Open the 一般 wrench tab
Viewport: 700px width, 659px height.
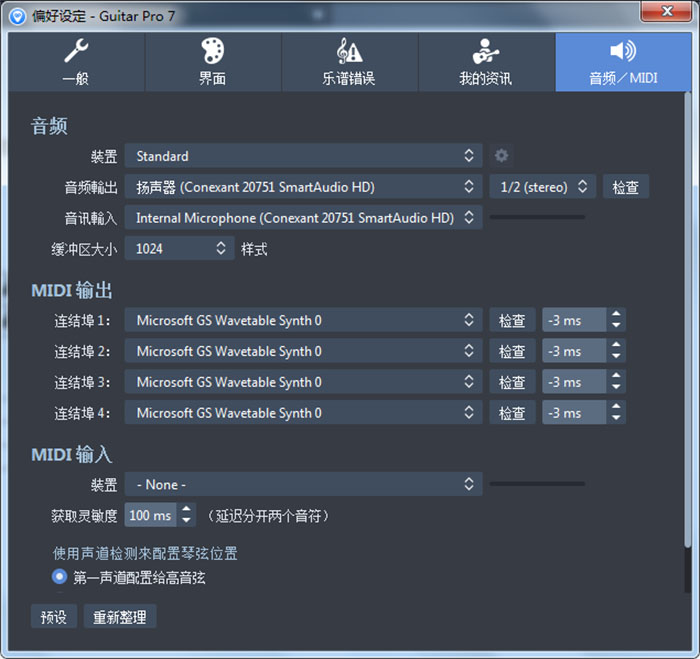point(76,62)
